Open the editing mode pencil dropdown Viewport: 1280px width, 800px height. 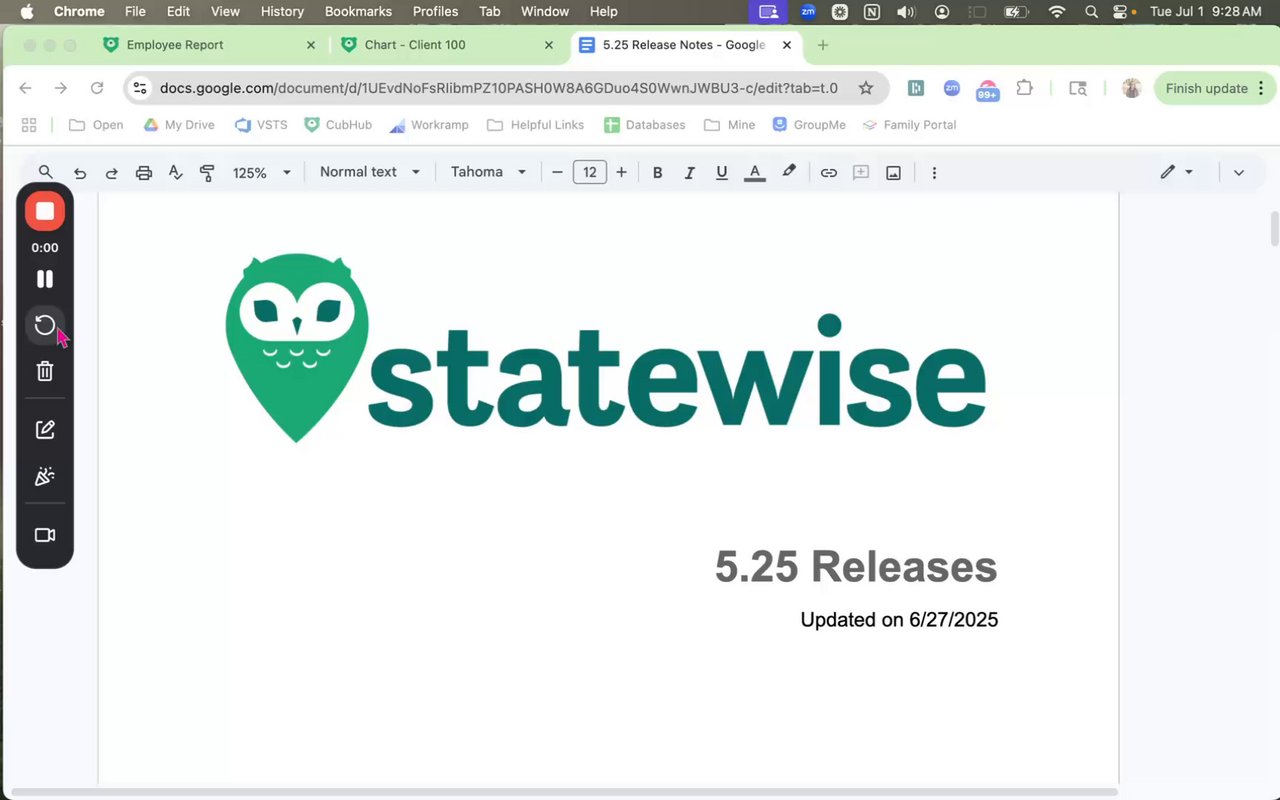1176,172
